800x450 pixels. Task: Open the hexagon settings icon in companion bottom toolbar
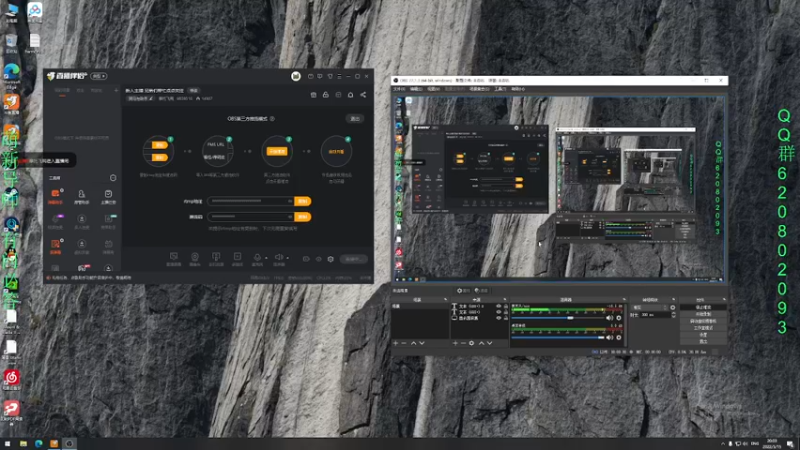[x=331, y=259]
